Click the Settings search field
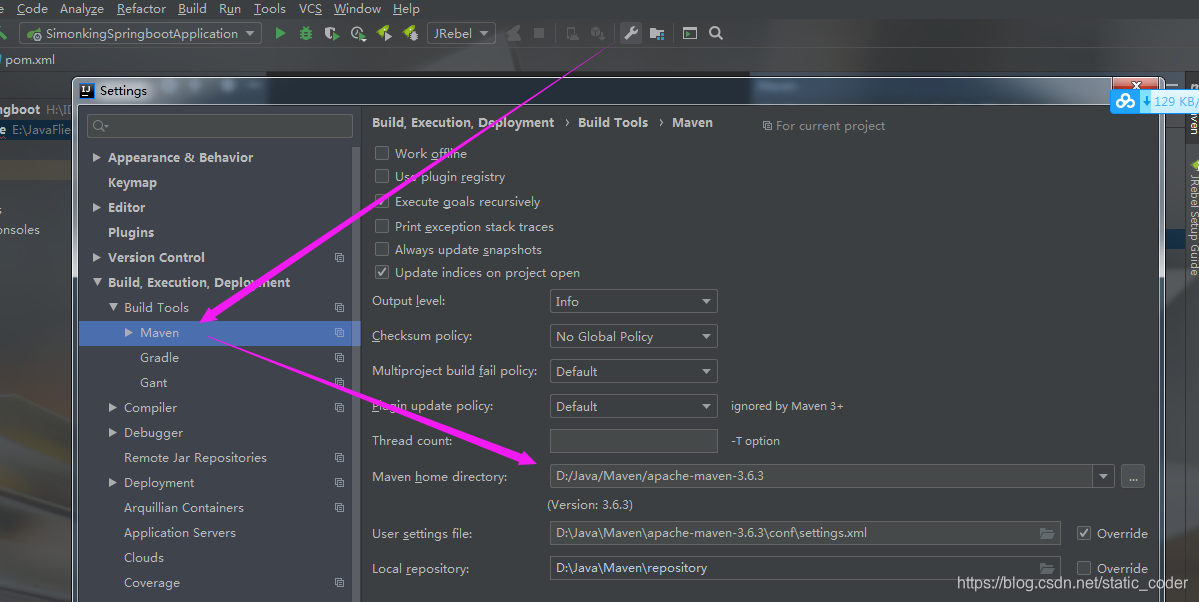 click(x=220, y=126)
